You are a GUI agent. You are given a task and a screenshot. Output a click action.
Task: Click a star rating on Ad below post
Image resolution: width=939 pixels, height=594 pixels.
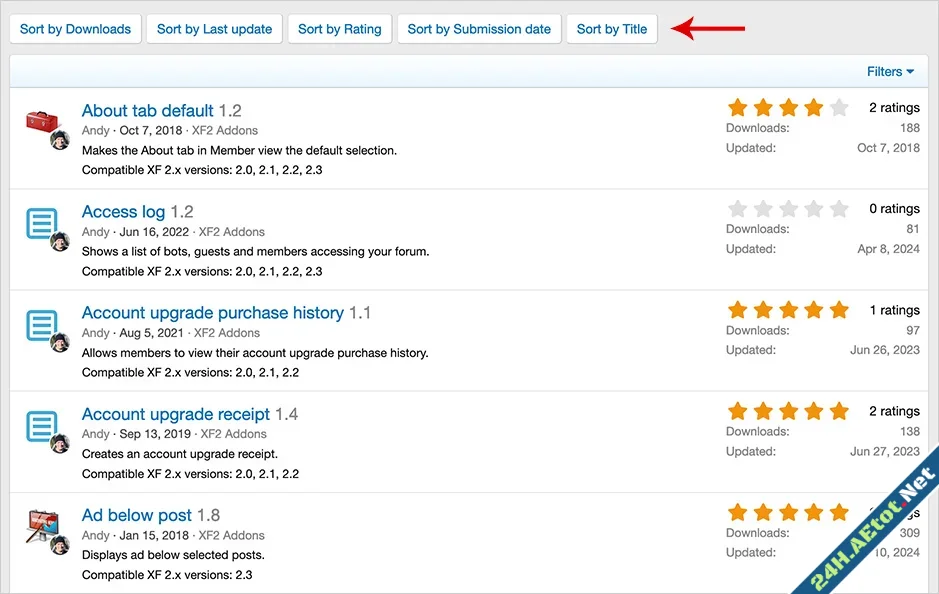[787, 511]
